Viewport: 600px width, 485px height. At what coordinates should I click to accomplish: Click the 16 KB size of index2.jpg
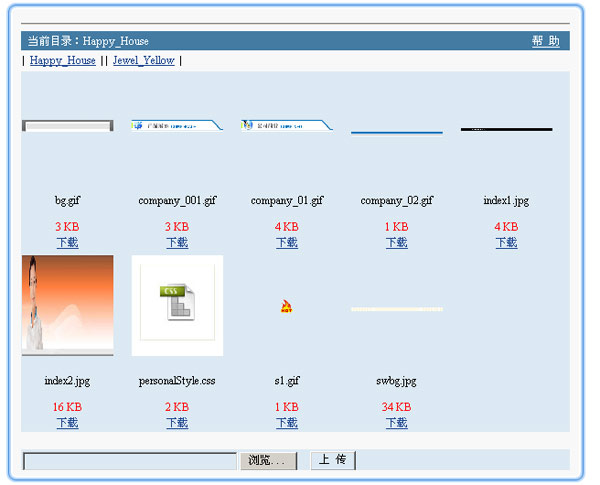tap(67, 407)
